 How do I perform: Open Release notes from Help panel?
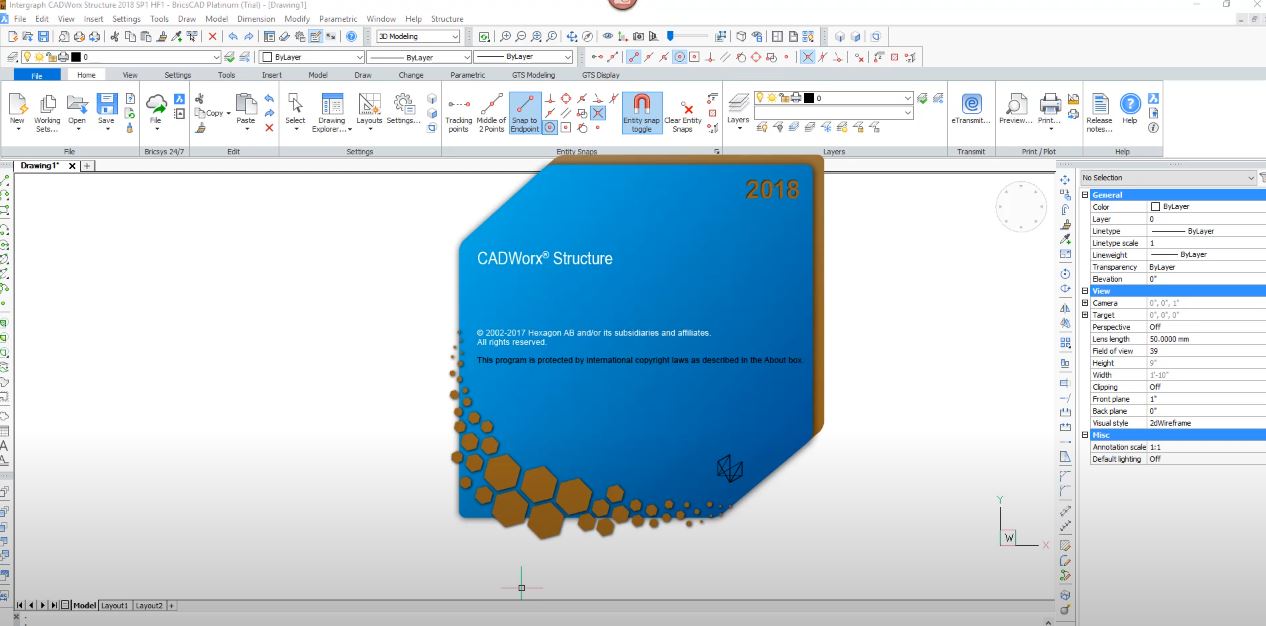(x=1099, y=112)
